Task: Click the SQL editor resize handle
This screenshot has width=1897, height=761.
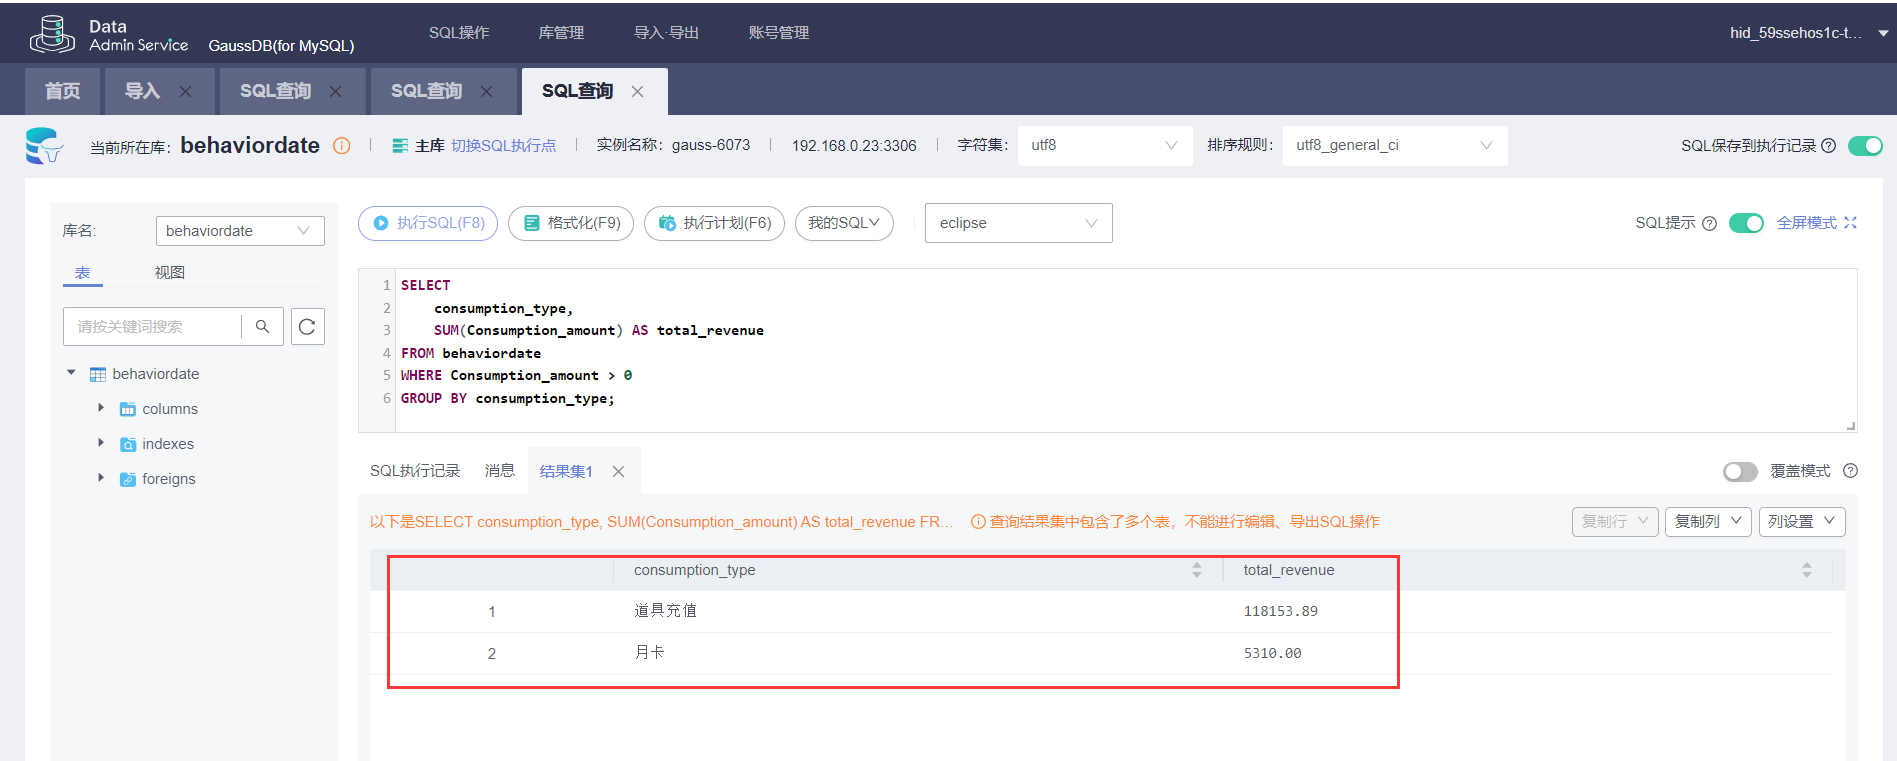Action: coord(1851,426)
